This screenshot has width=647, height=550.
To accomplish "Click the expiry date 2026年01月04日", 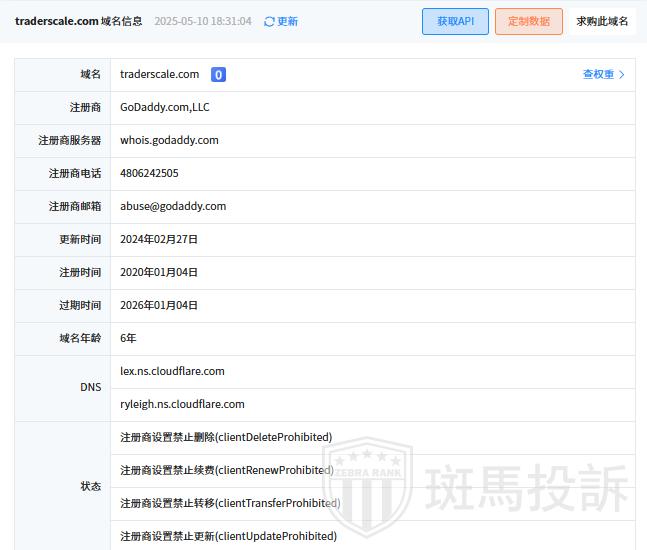I will pos(159,305).
